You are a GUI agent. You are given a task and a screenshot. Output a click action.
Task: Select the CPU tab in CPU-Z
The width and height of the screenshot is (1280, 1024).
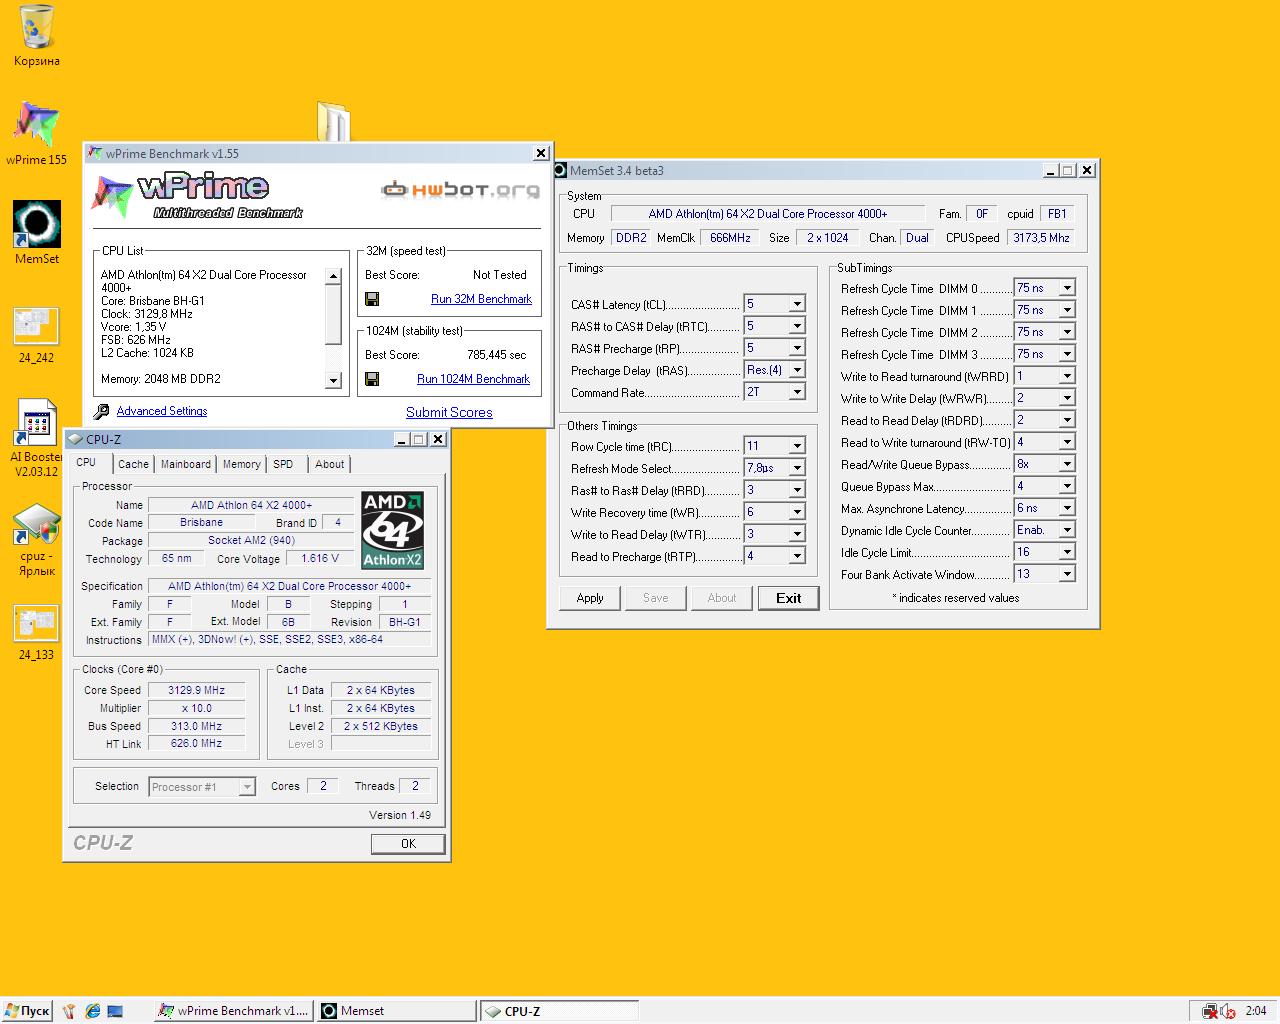point(87,462)
